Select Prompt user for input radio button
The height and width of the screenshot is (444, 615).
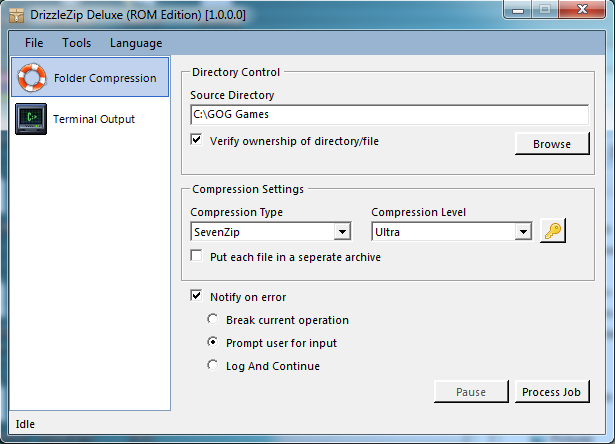tap(213, 342)
